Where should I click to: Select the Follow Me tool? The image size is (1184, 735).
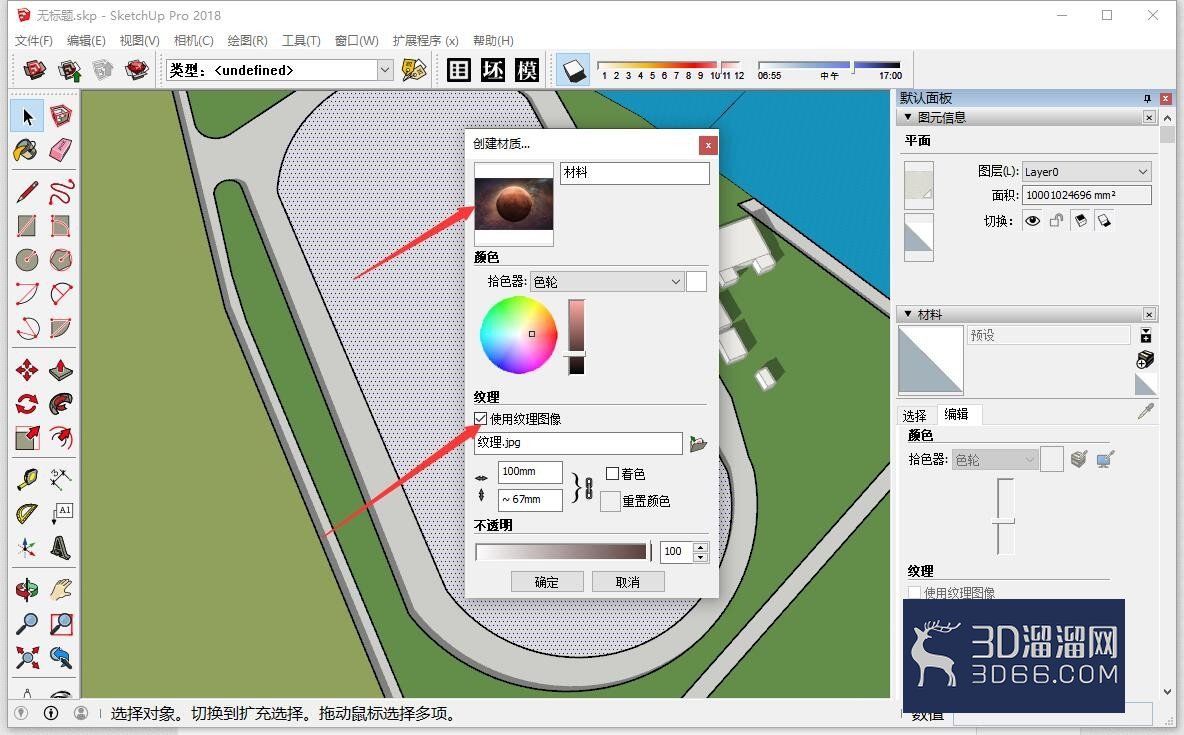coord(60,403)
